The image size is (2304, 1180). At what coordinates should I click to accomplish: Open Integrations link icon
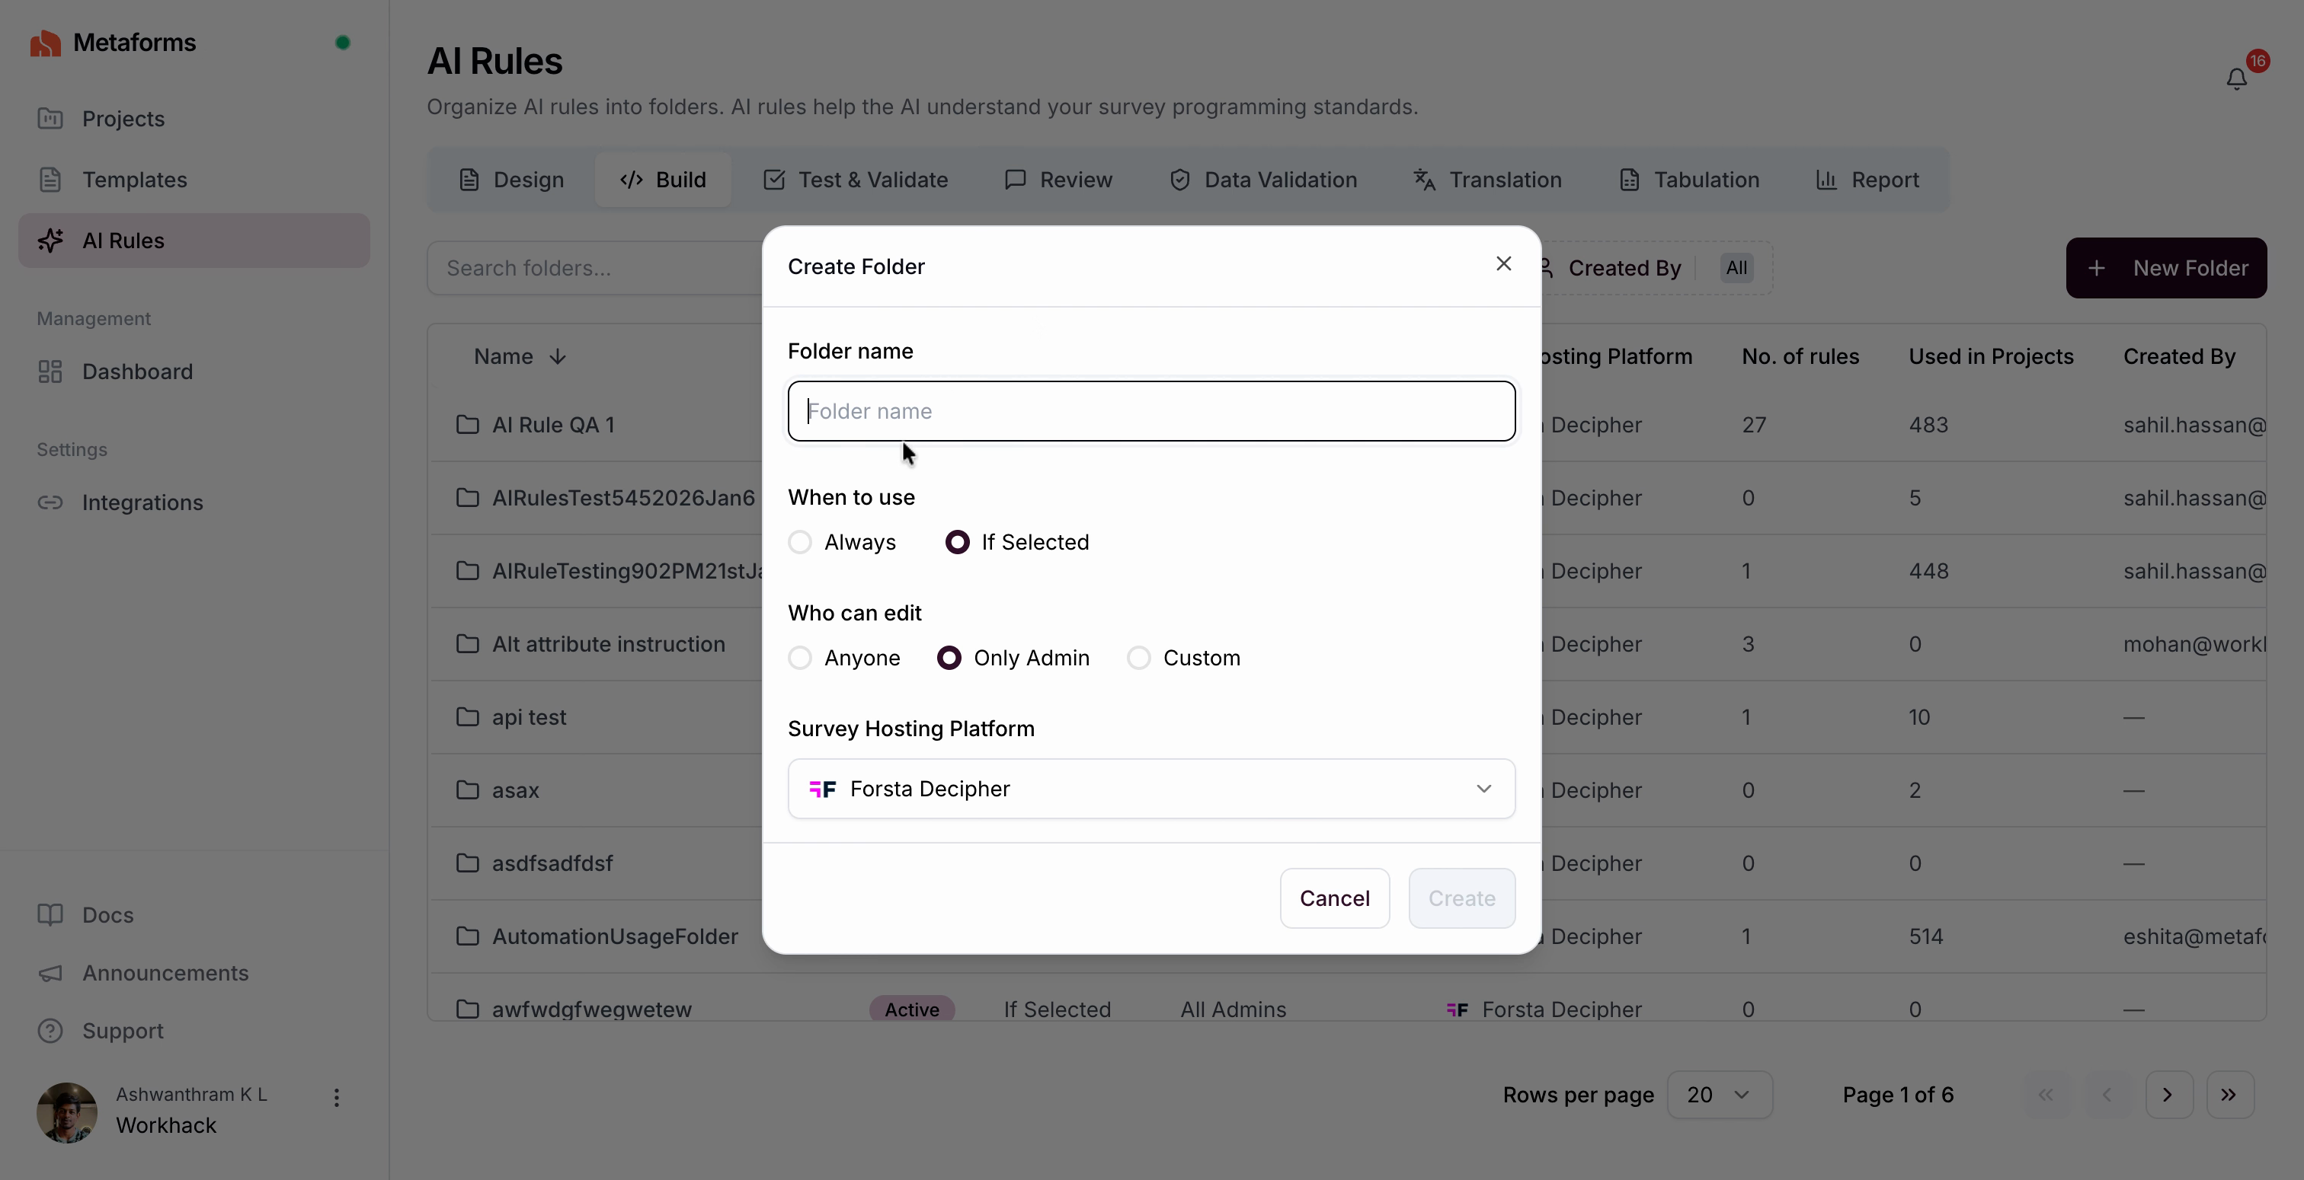click(x=50, y=502)
